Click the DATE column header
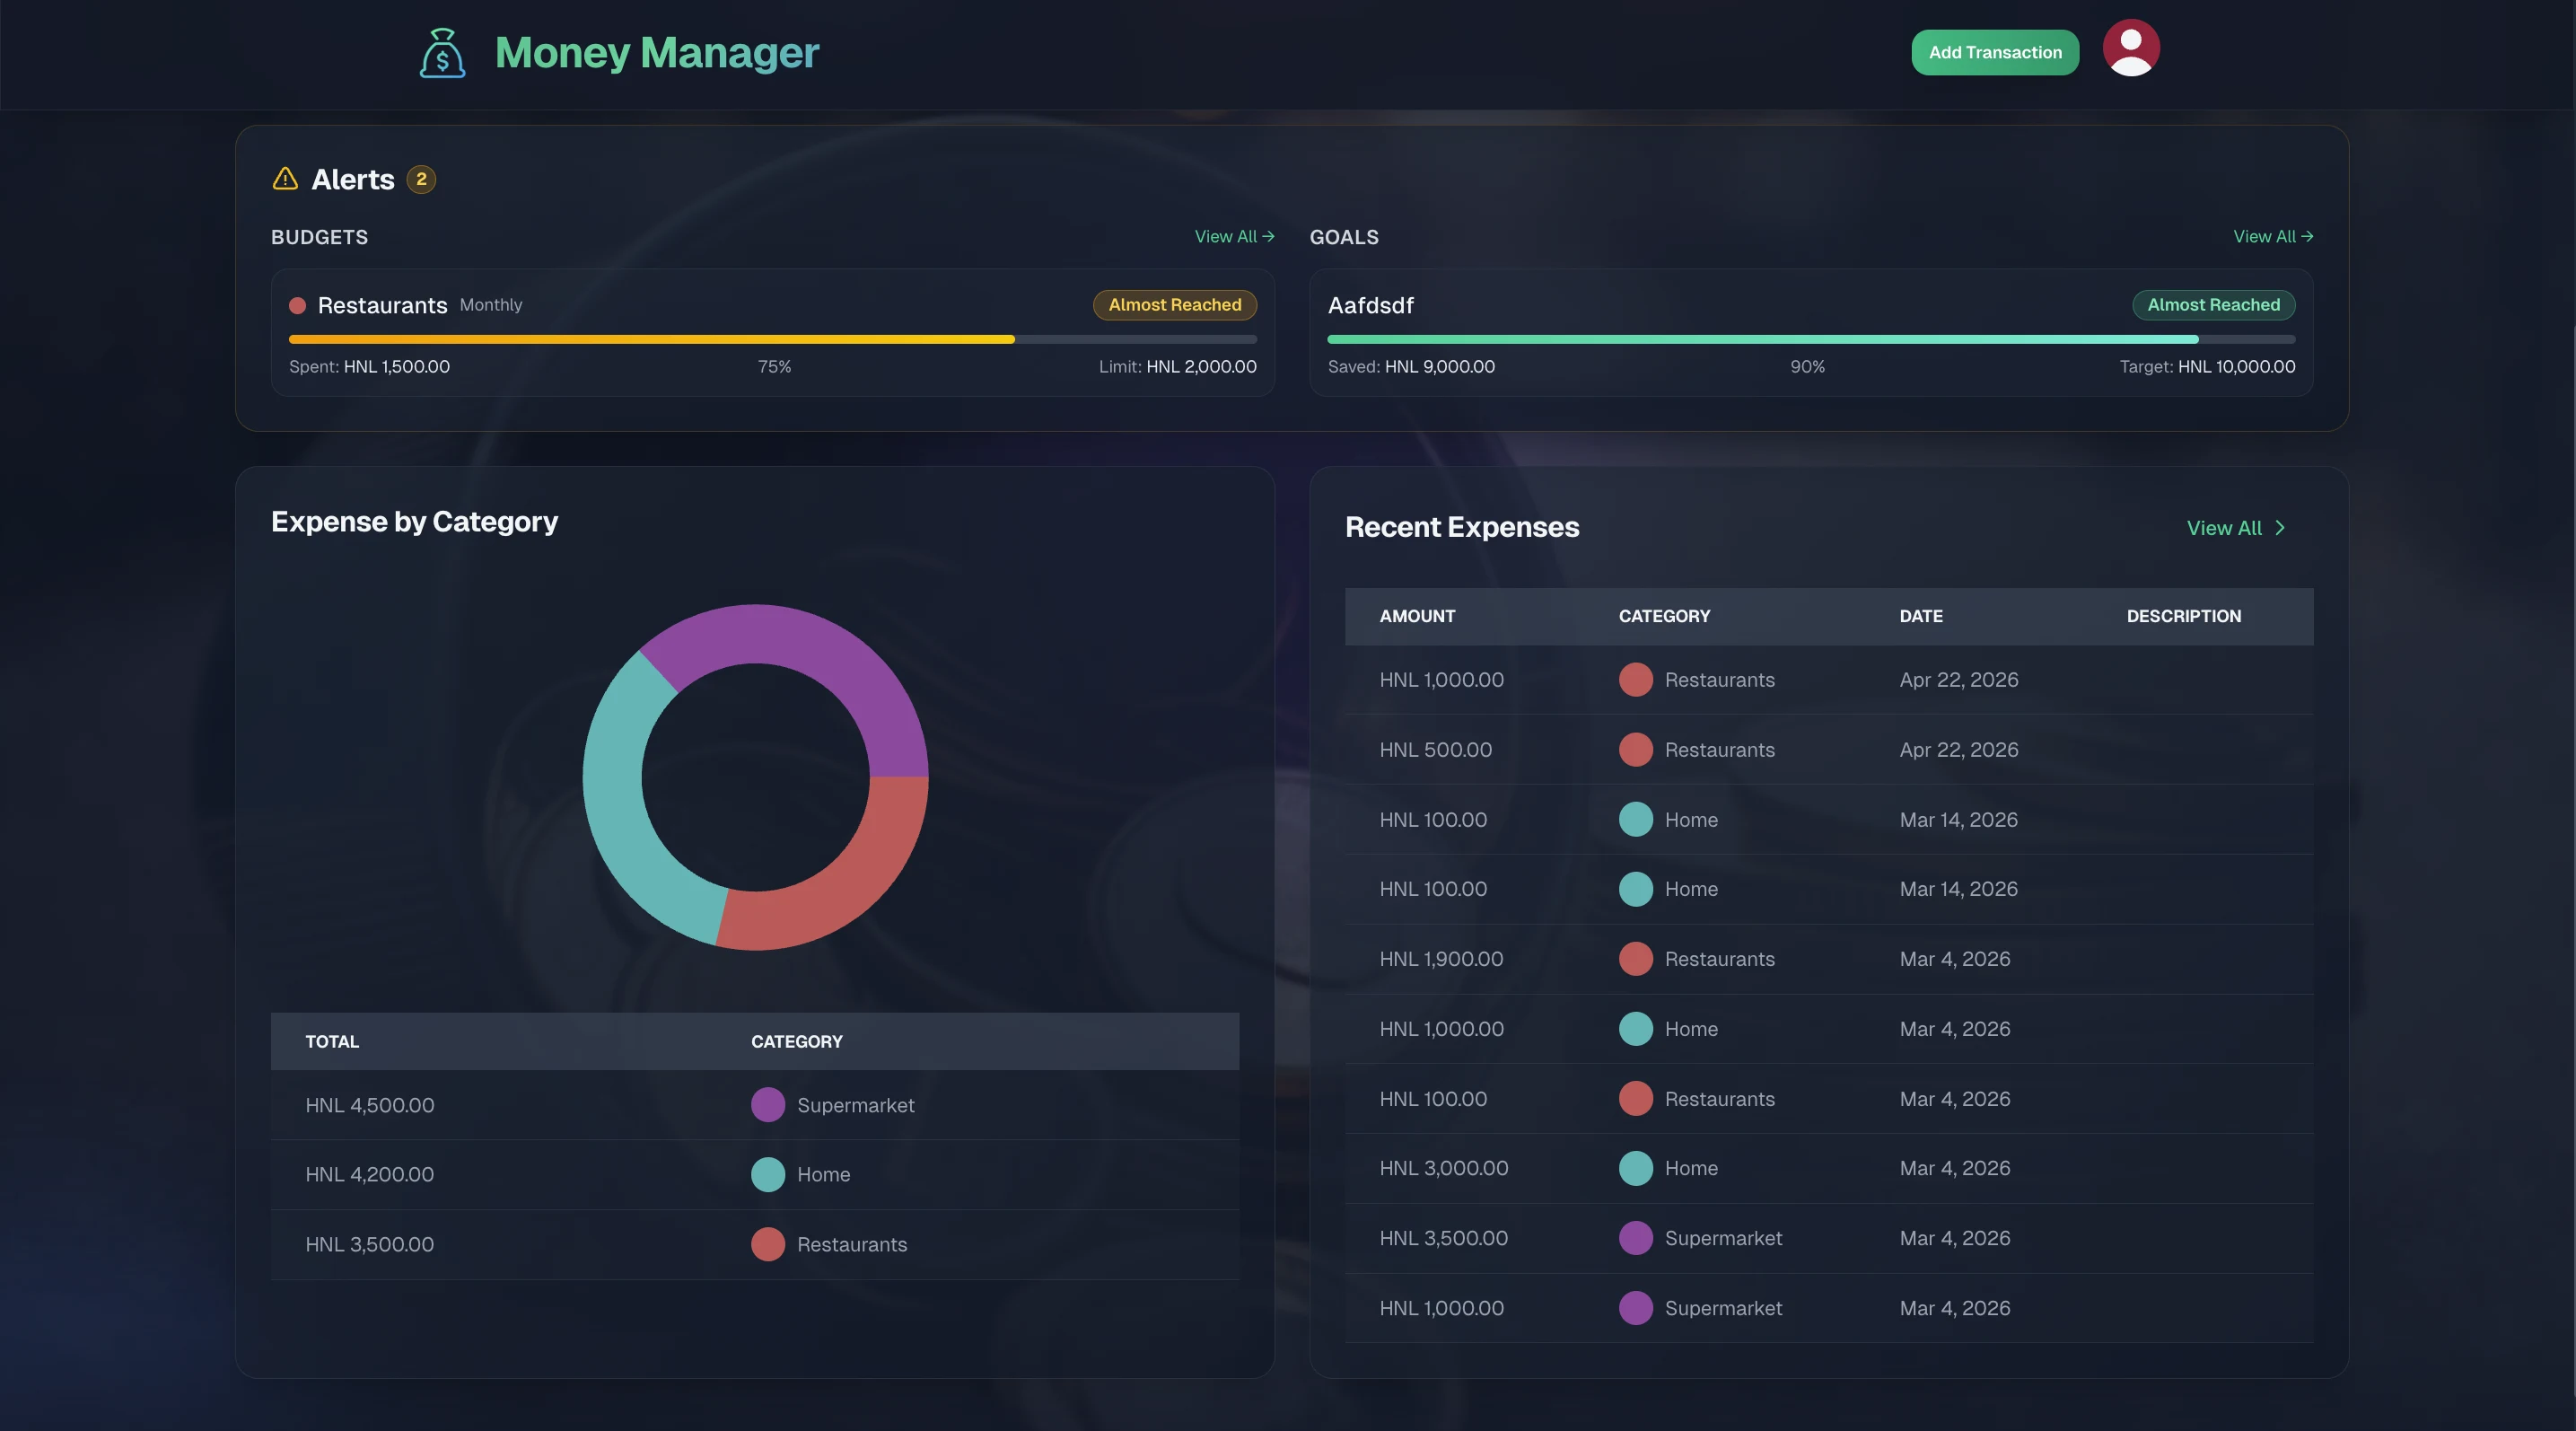2576x1431 pixels. pos(1921,616)
